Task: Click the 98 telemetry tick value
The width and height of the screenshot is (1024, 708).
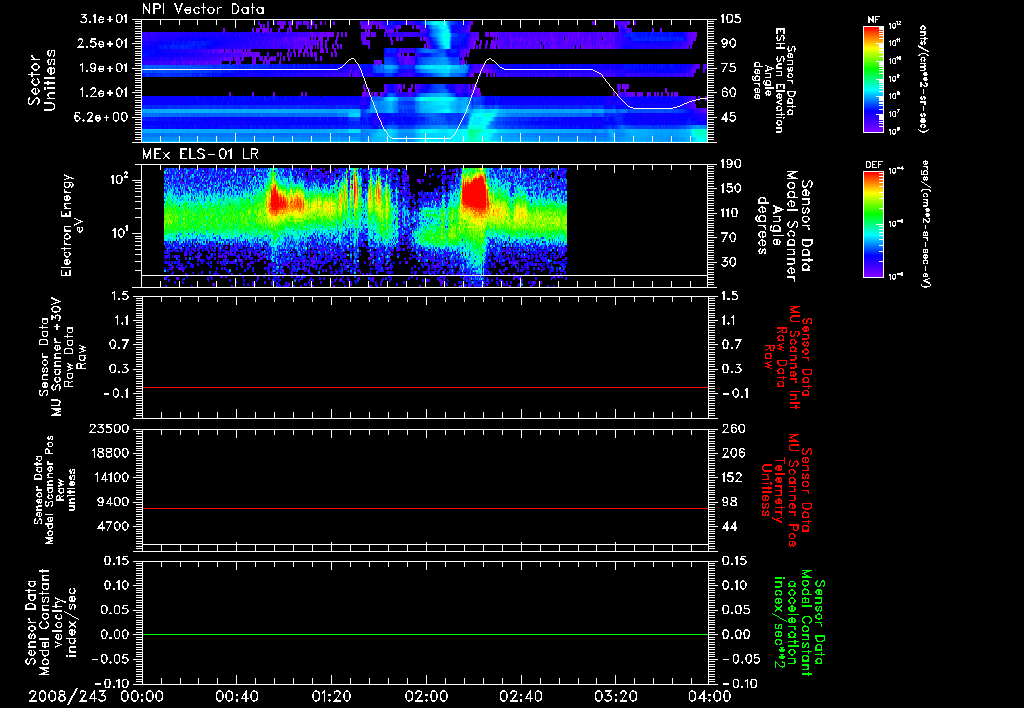Action: [x=728, y=502]
